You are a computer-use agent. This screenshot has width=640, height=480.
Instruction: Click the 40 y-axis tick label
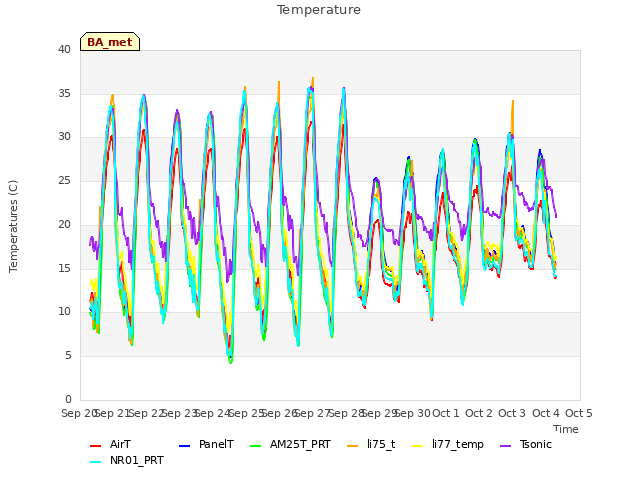coord(64,50)
